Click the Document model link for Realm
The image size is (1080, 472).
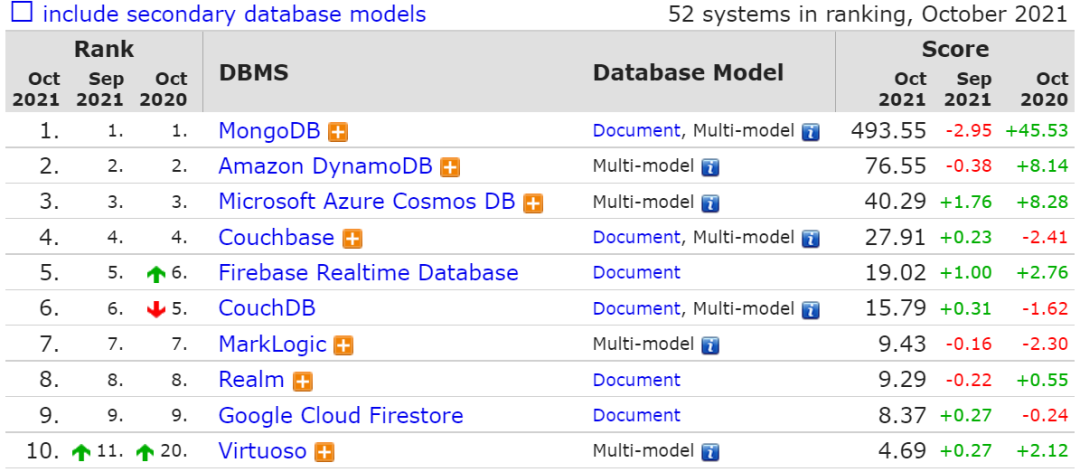pos(636,380)
